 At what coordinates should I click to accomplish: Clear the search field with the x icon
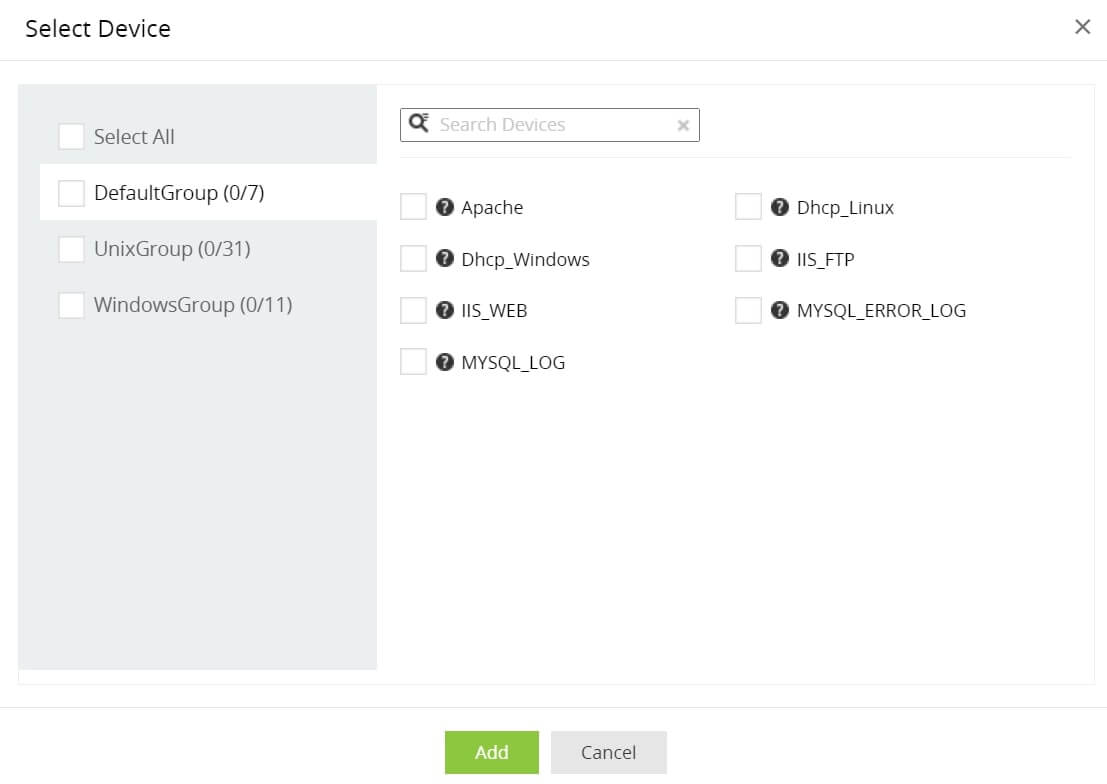click(683, 125)
